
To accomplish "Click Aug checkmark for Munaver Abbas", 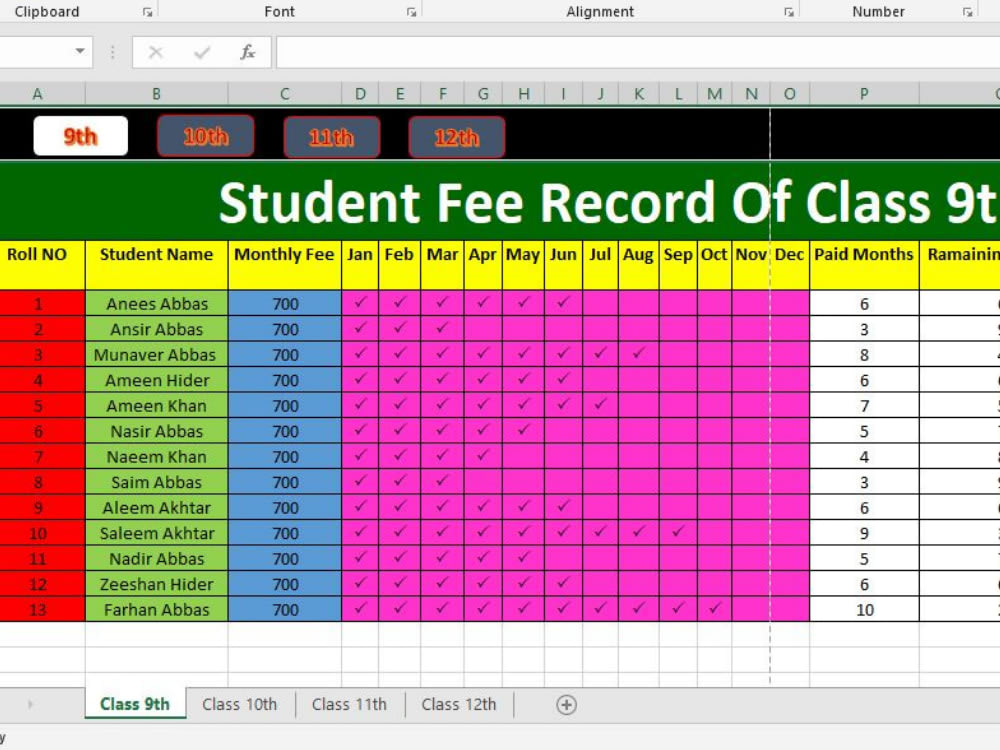I will pyautogui.click(x=639, y=354).
